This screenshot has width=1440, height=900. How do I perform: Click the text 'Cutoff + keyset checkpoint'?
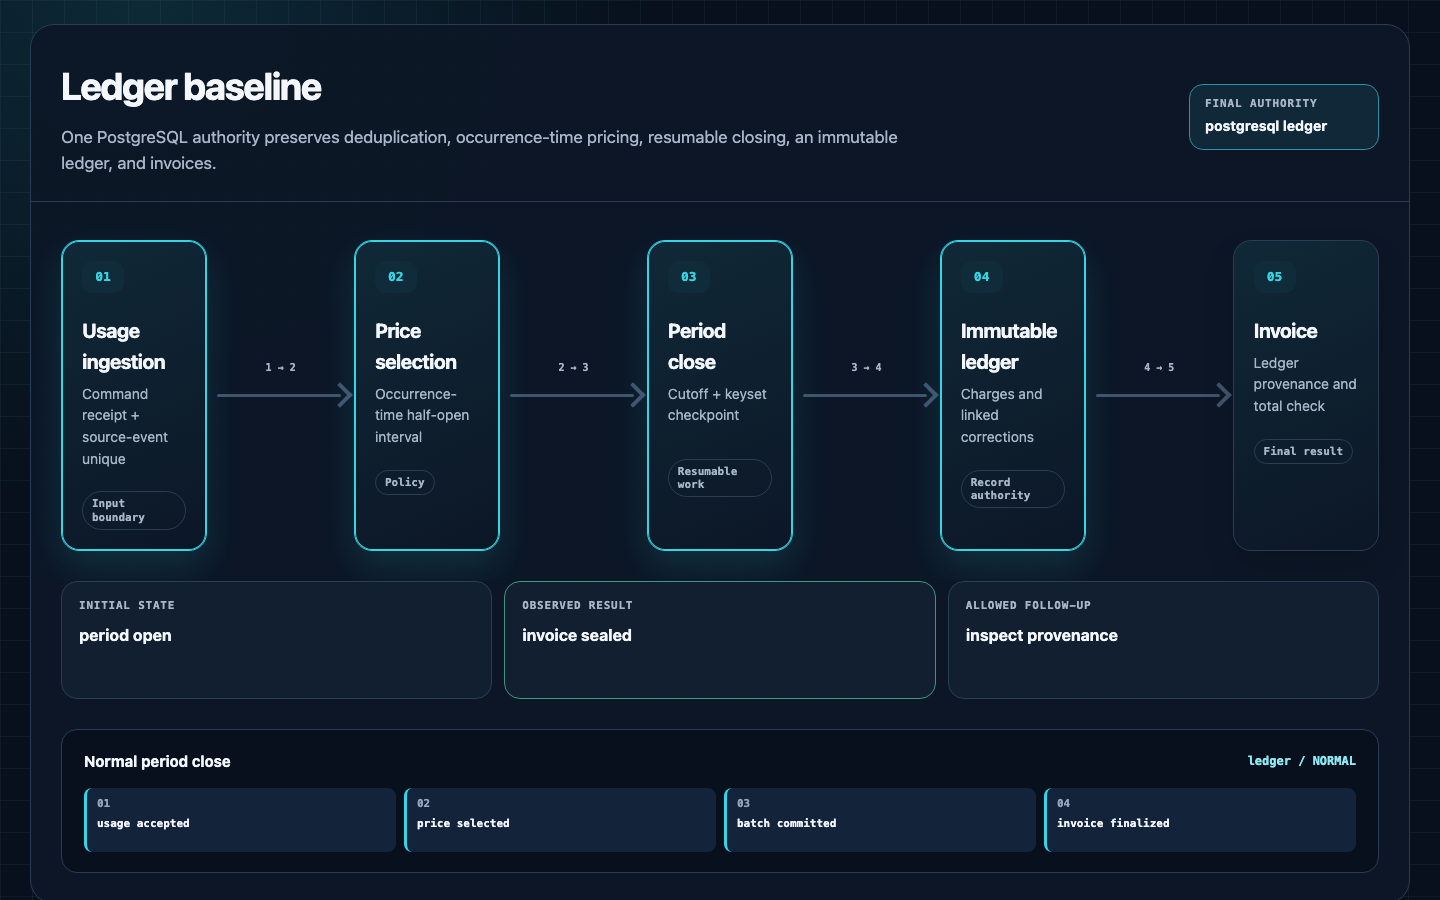click(717, 405)
